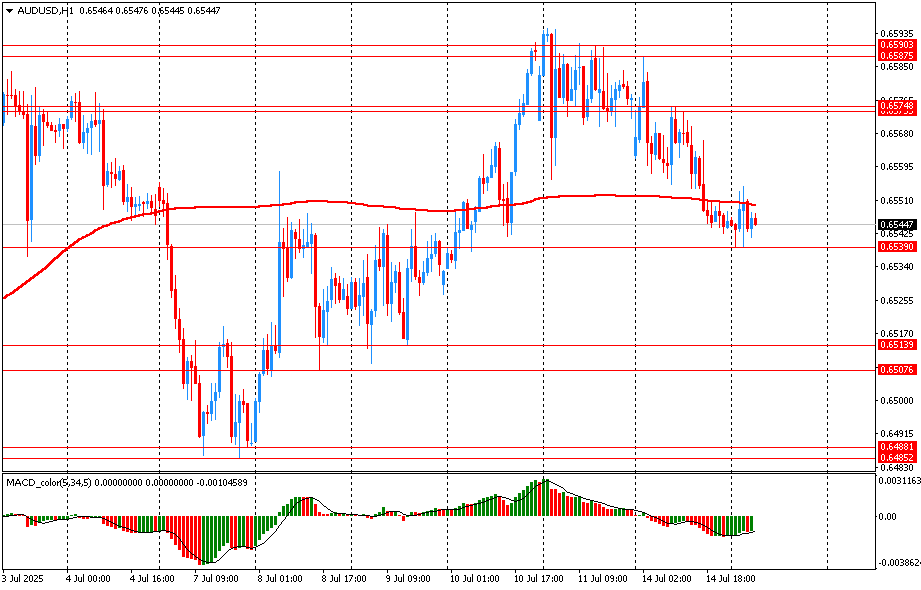Click the triangle arrow beside AUDUSD,H1

tap(9, 10)
